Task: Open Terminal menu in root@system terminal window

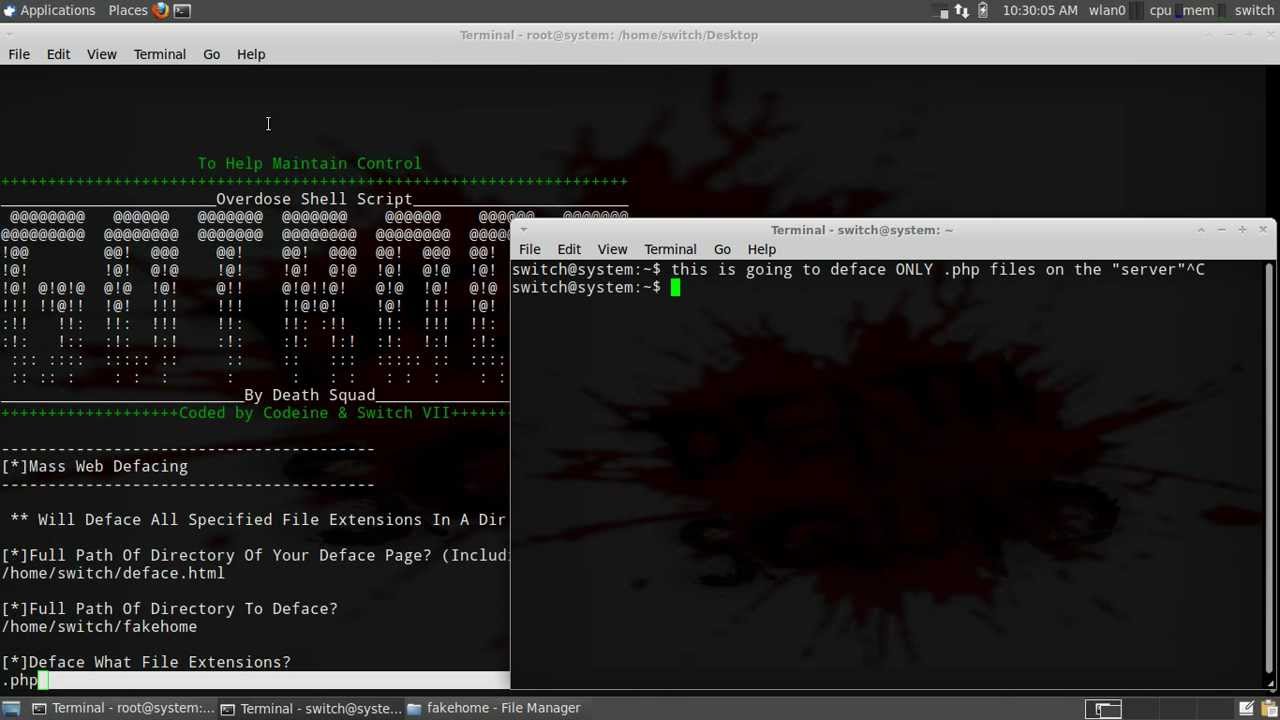Action: pyautogui.click(x=159, y=54)
